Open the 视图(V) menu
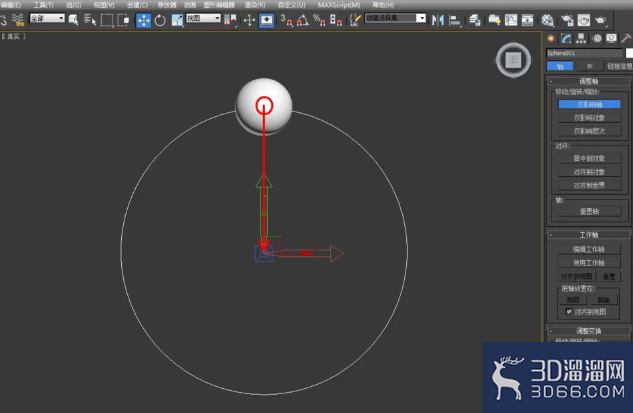This screenshot has height=413, width=633. pyautogui.click(x=104, y=5)
